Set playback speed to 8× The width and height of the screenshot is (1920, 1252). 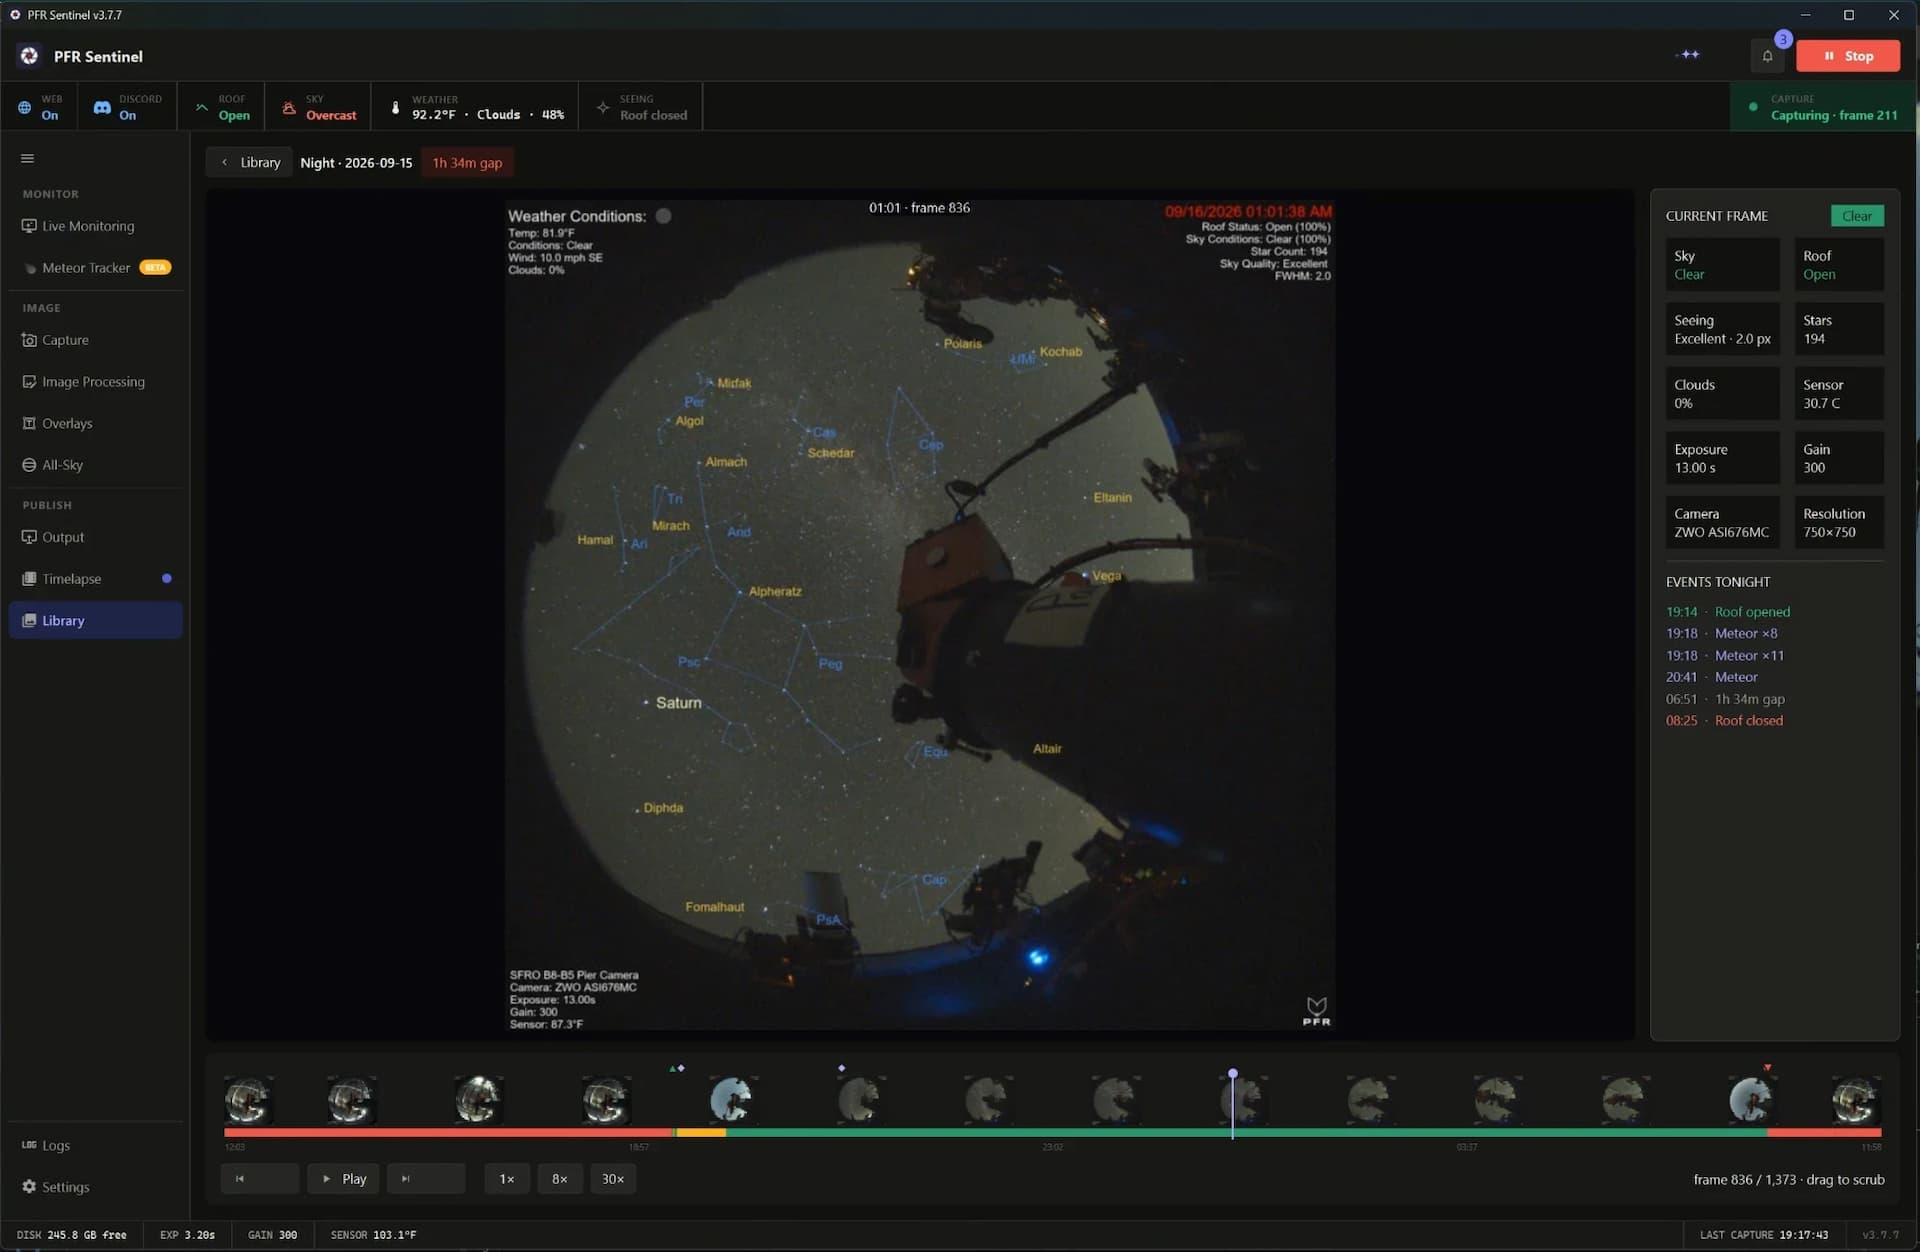pyautogui.click(x=560, y=1179)
